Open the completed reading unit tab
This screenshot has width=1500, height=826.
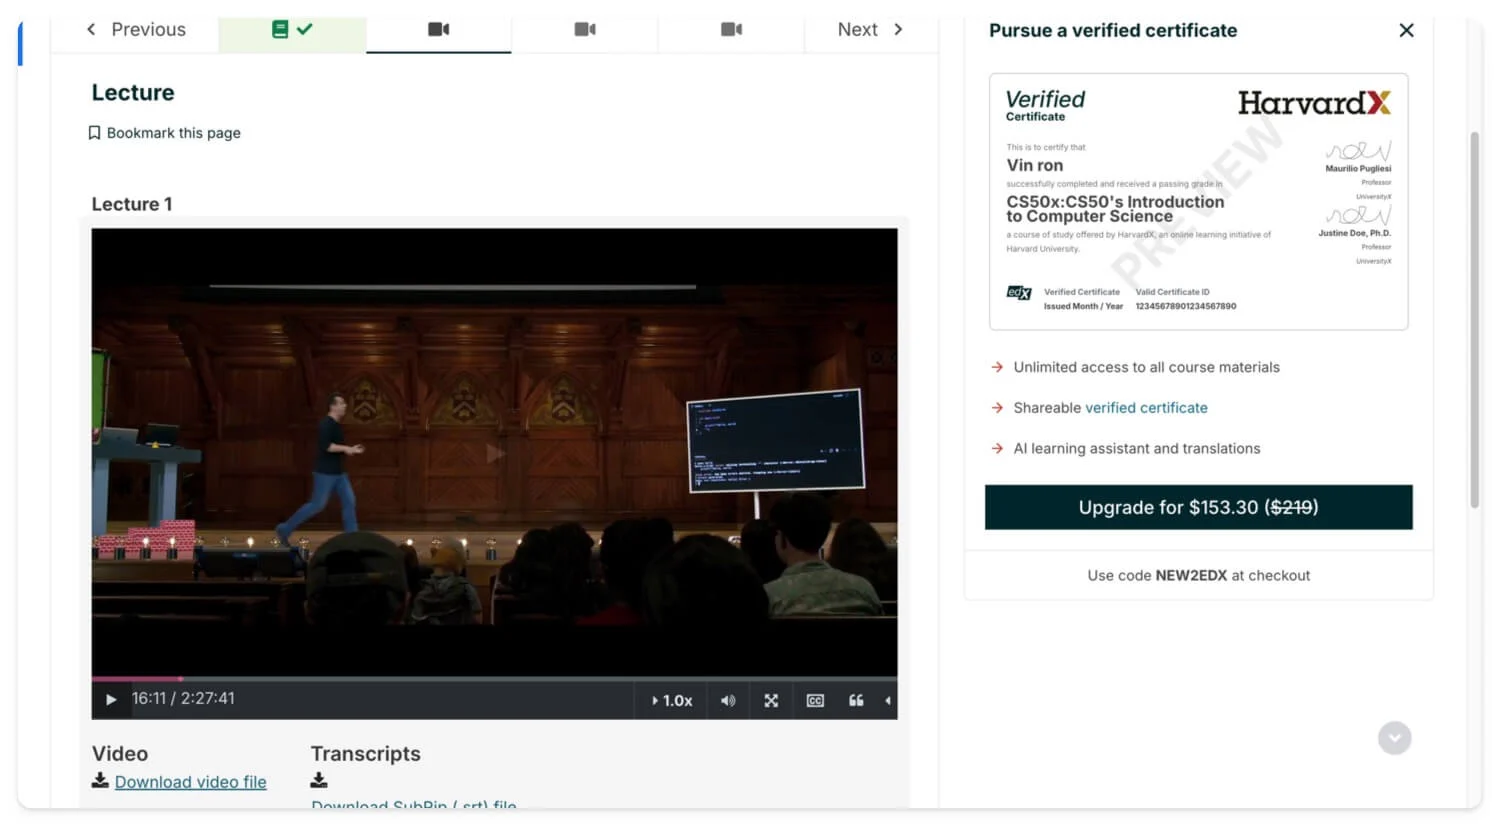pos(292,30)
